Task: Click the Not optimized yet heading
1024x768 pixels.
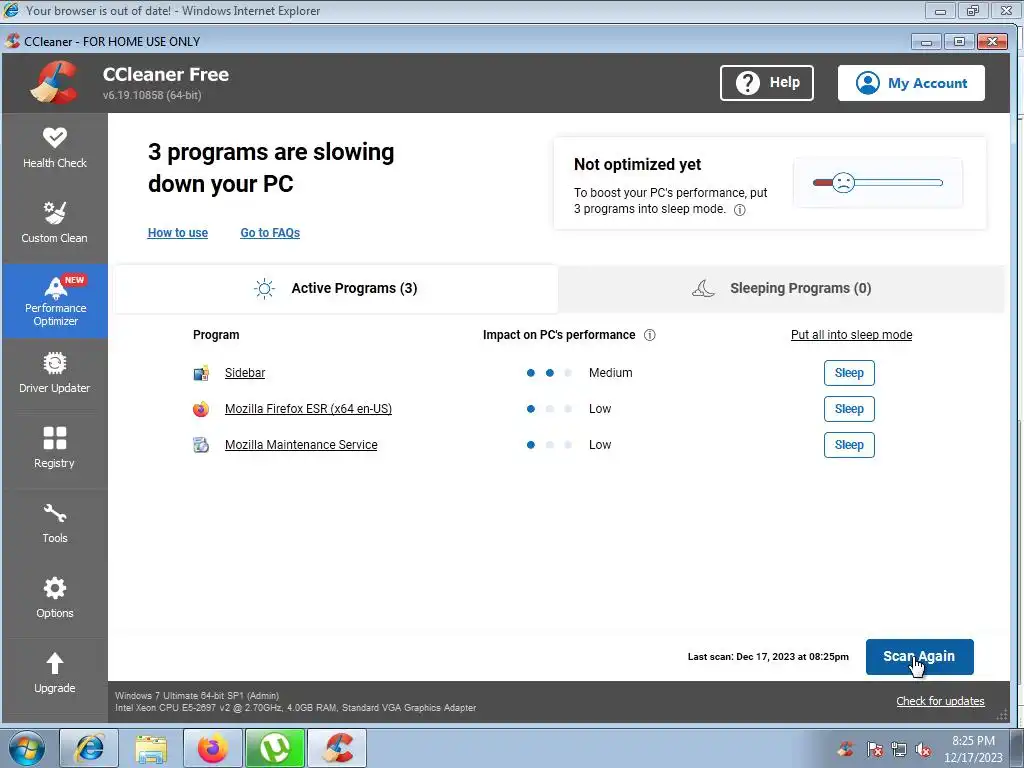Action: [637, 165]
